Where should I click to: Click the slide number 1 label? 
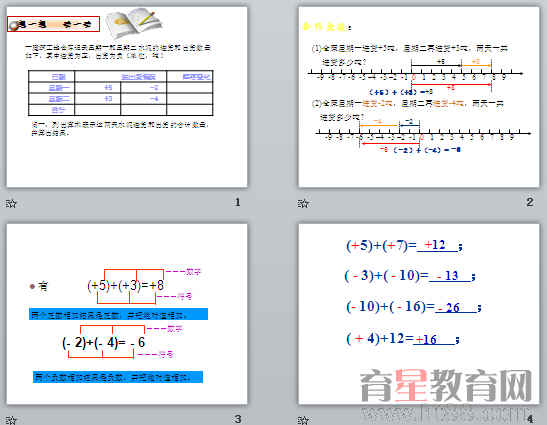click(238, 202)
